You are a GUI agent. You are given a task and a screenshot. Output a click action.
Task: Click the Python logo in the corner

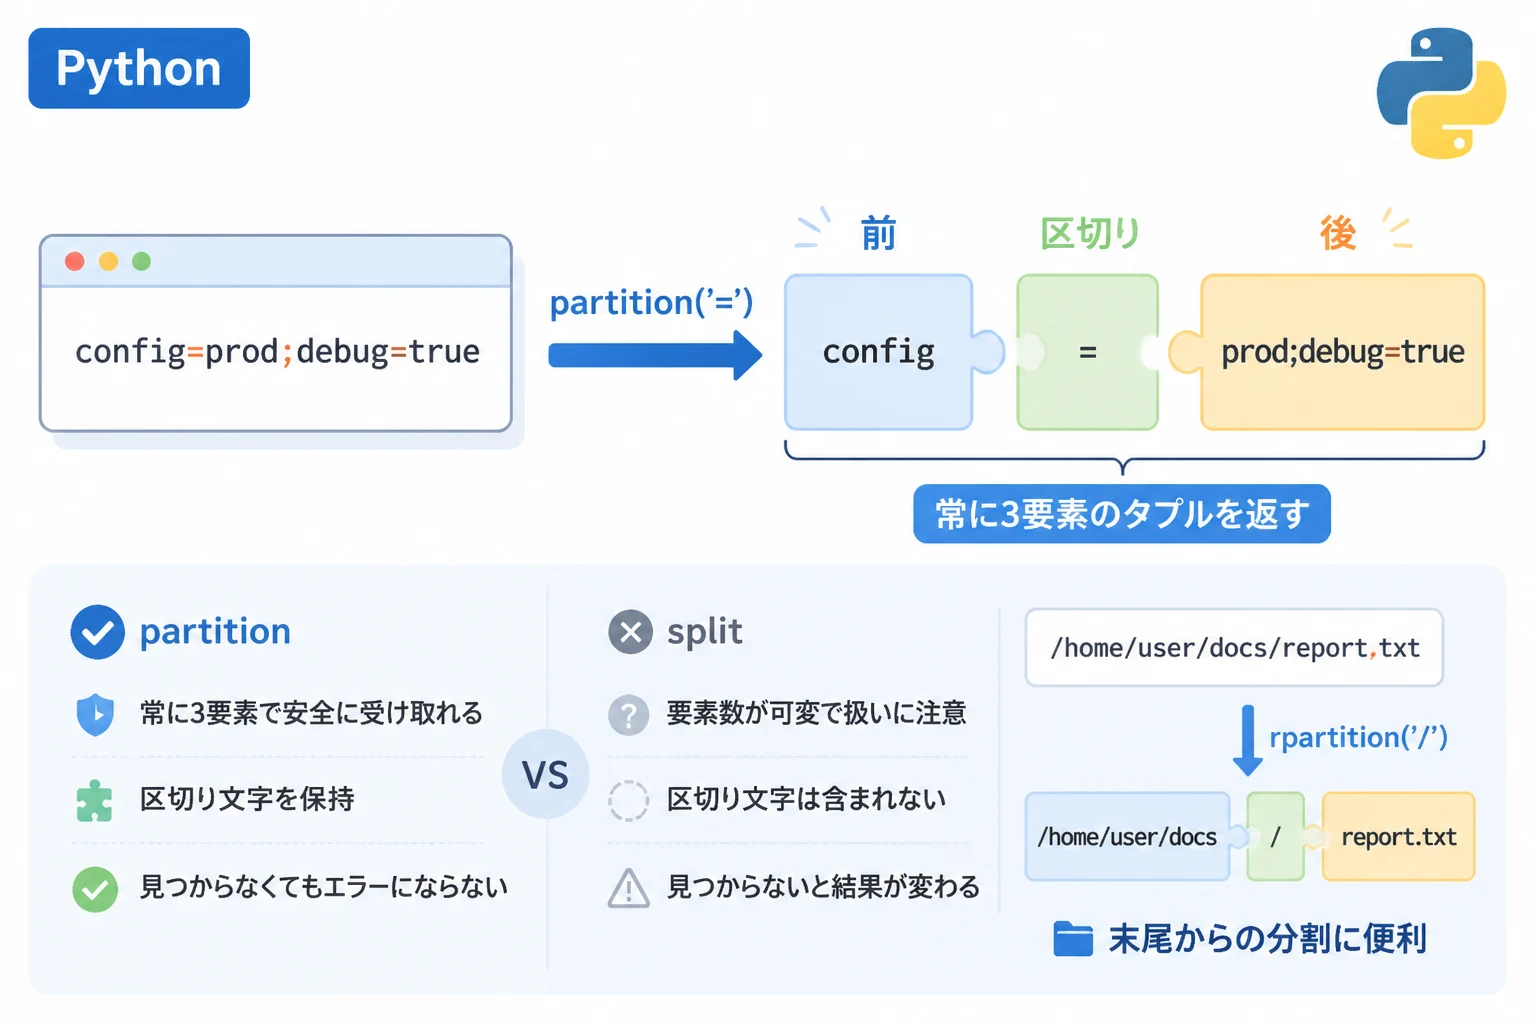(x=1441, y=93)
